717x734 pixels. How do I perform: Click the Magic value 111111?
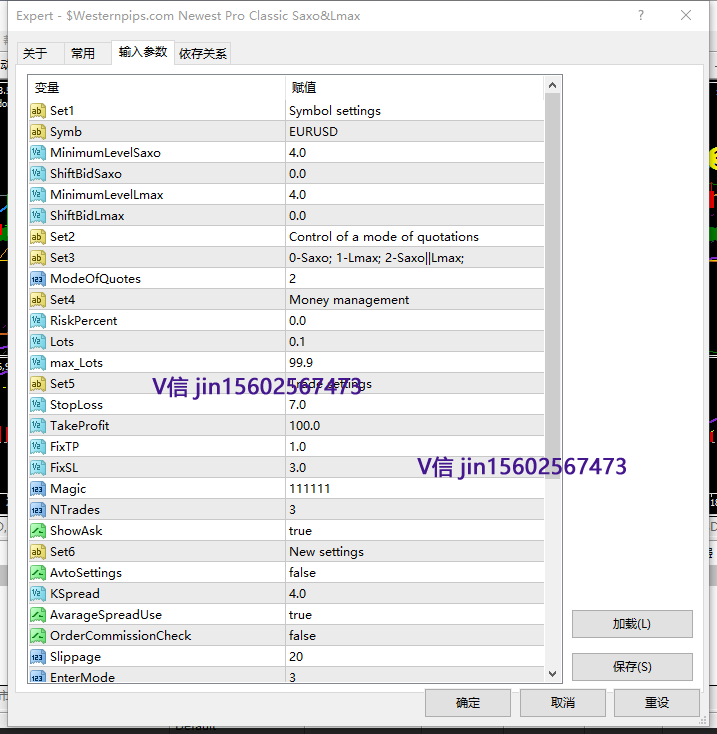click(309, 489)
